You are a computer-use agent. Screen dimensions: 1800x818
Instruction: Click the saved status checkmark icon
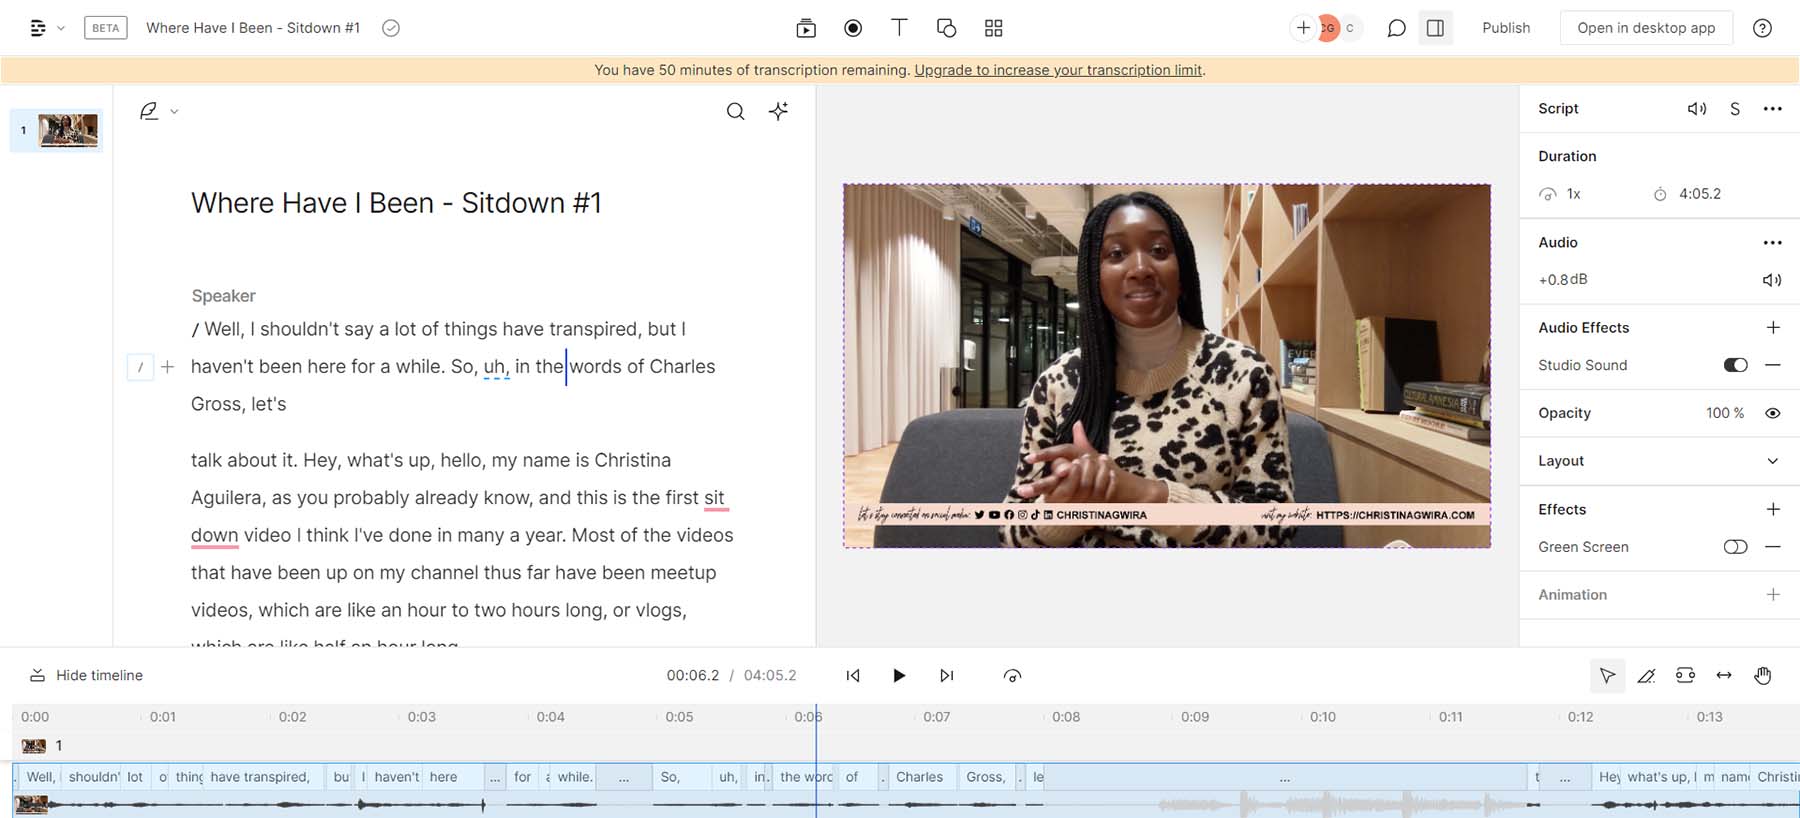(x=391, y=28)
